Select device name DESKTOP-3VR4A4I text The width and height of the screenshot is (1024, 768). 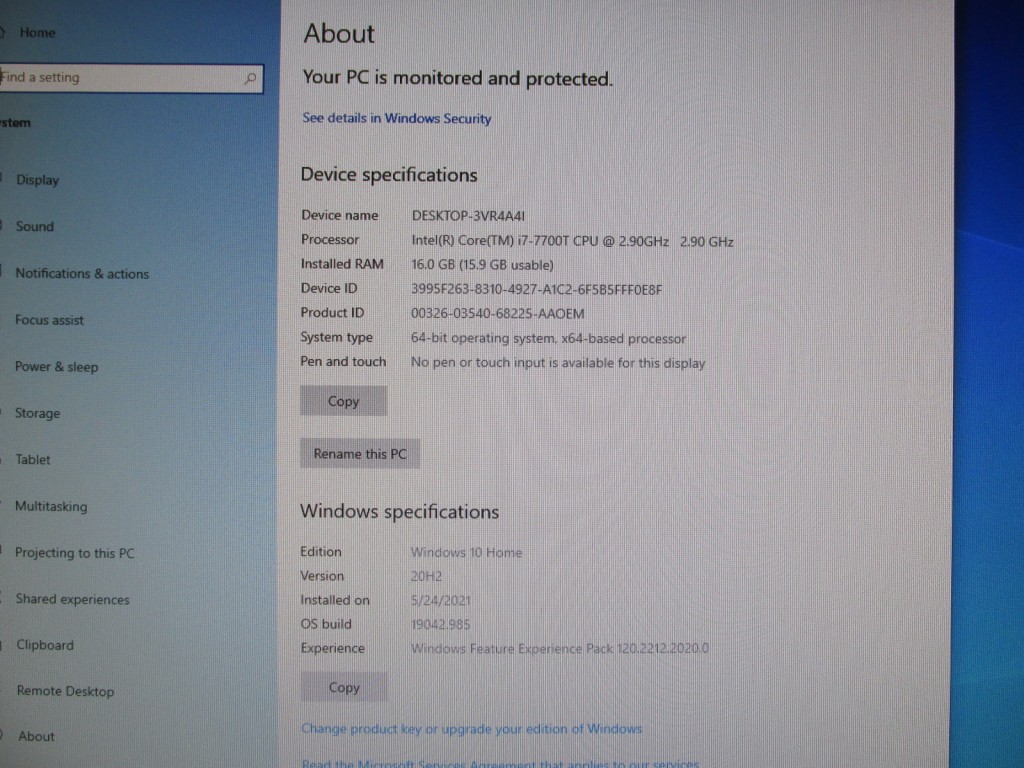(468, 216)
